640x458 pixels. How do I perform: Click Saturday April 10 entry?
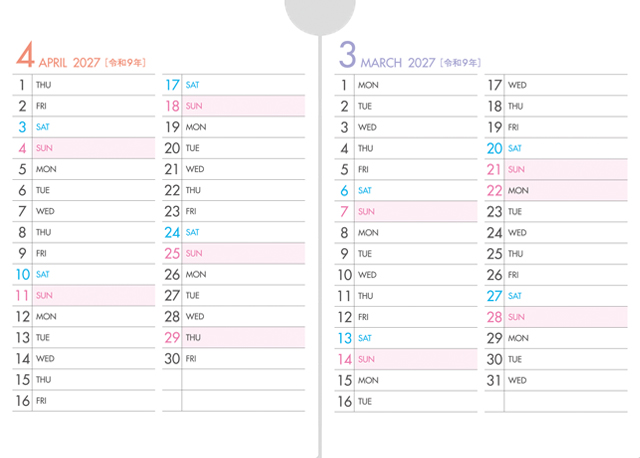click(84, 274)
